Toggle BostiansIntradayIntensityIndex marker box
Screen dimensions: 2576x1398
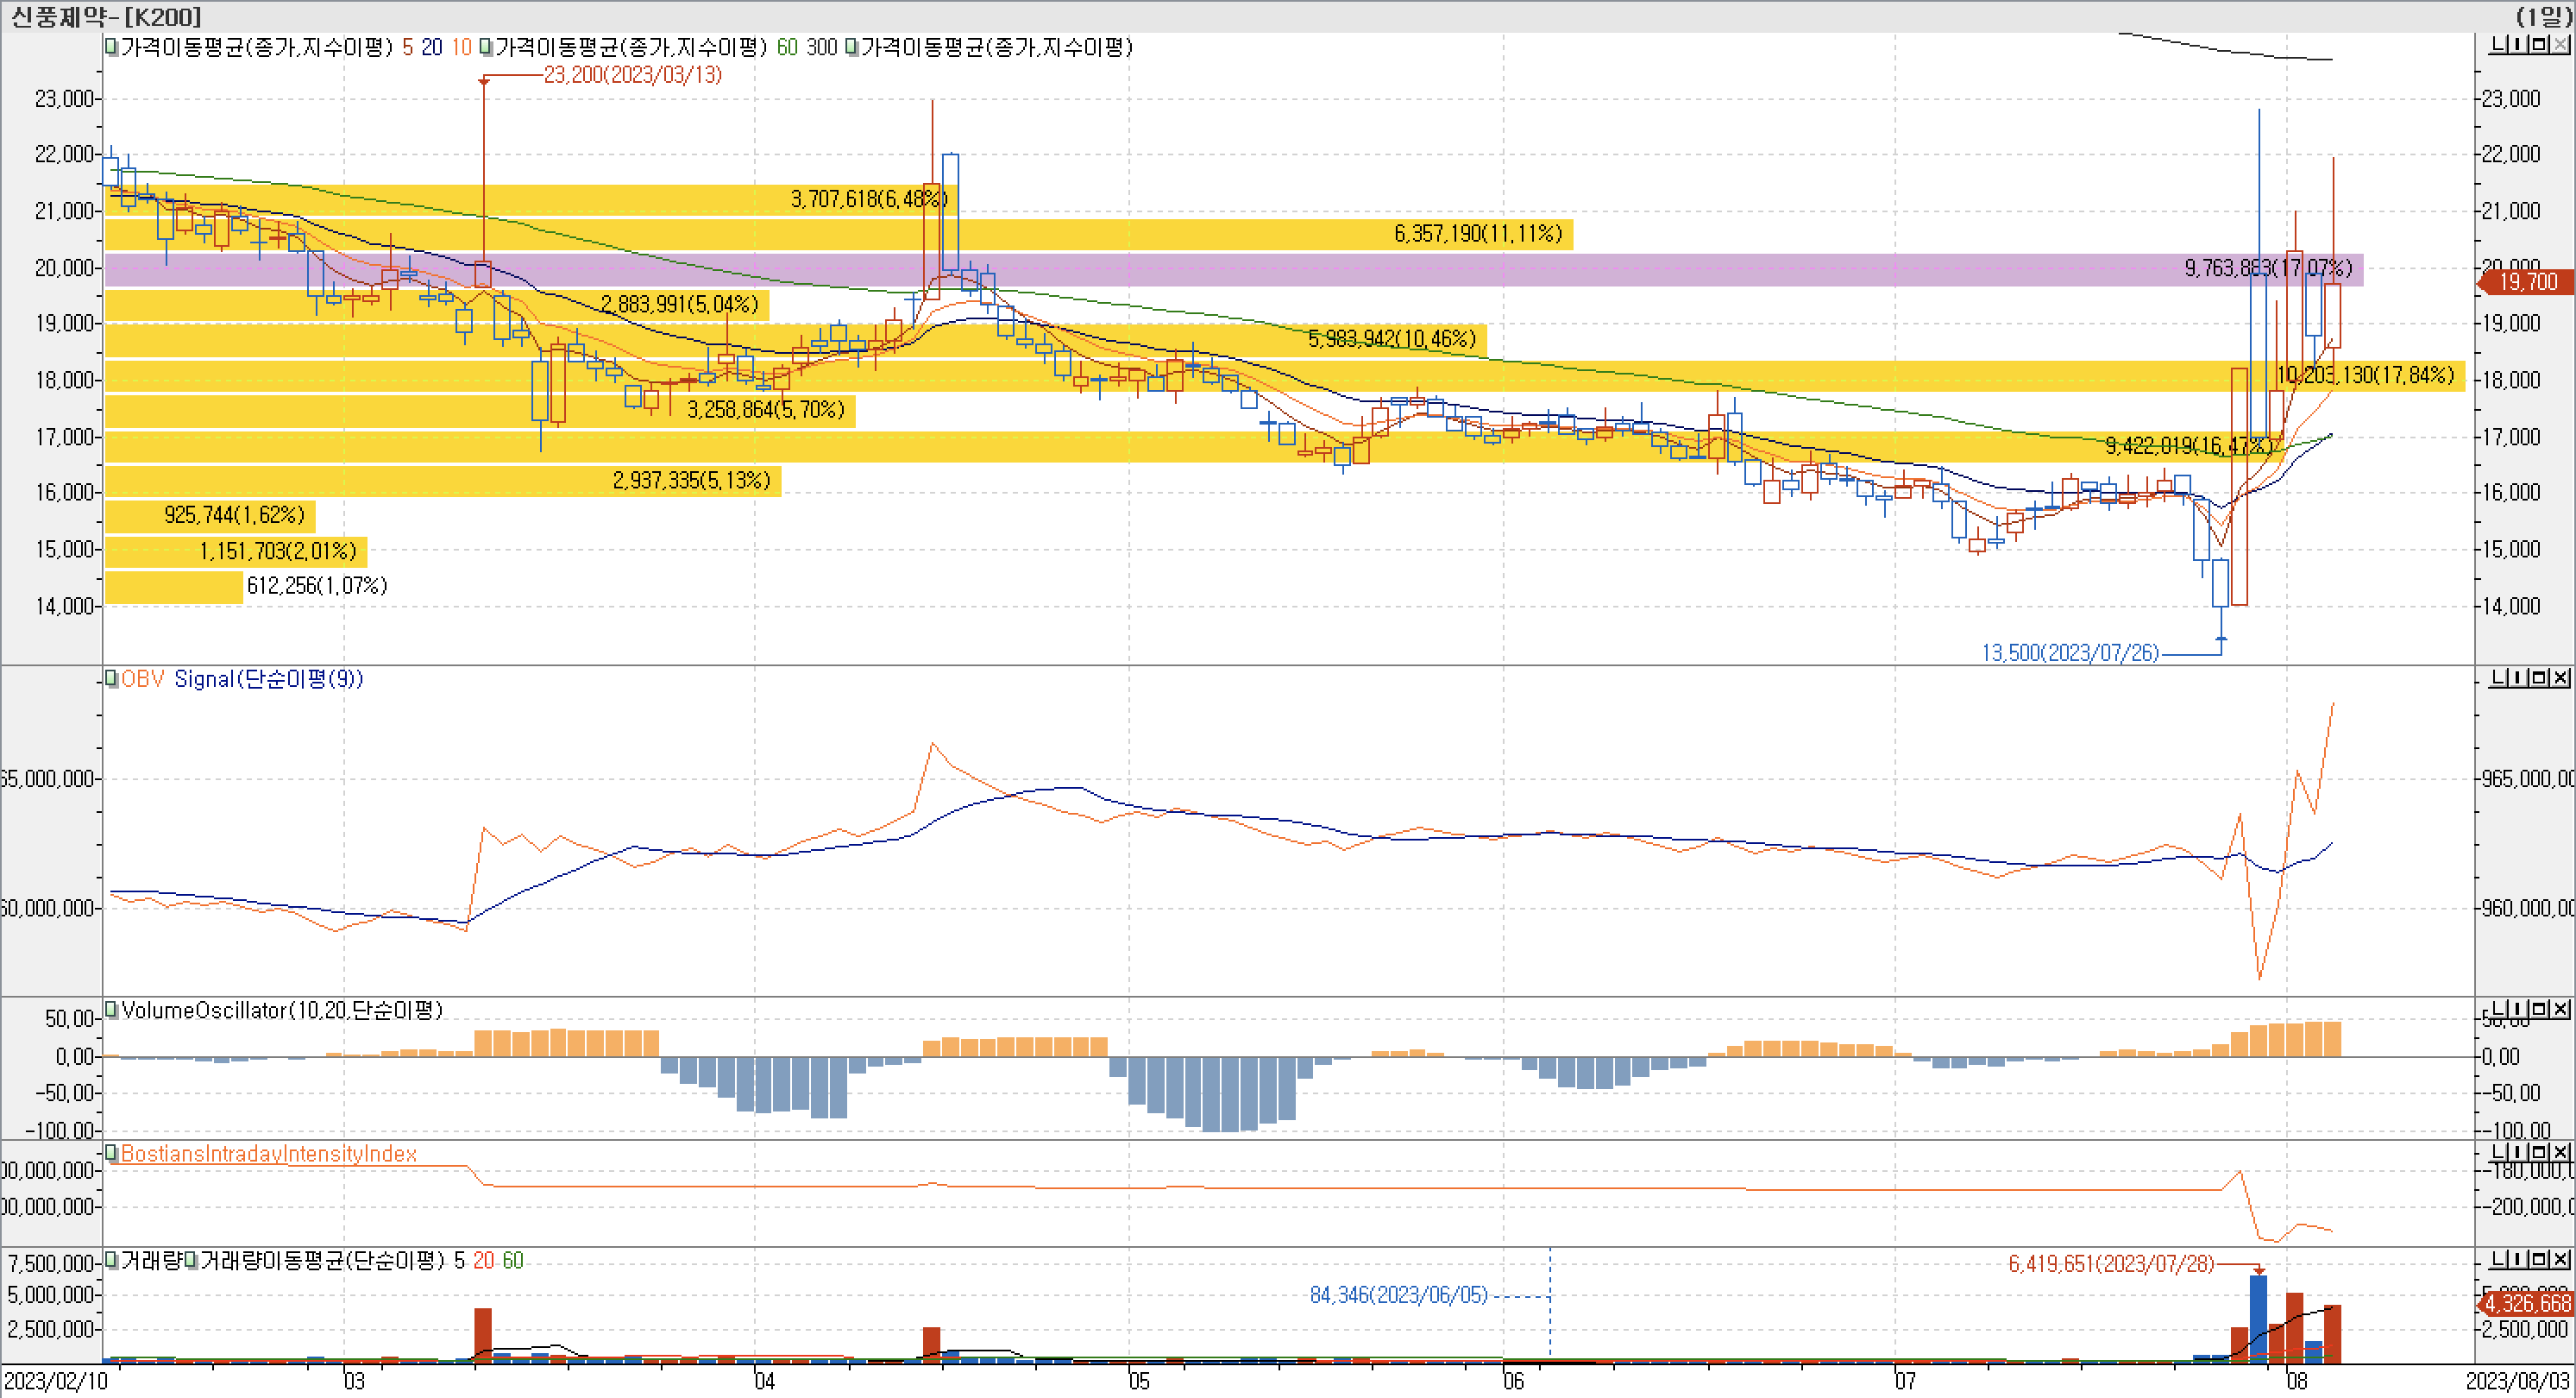(x=112, y=1154)
